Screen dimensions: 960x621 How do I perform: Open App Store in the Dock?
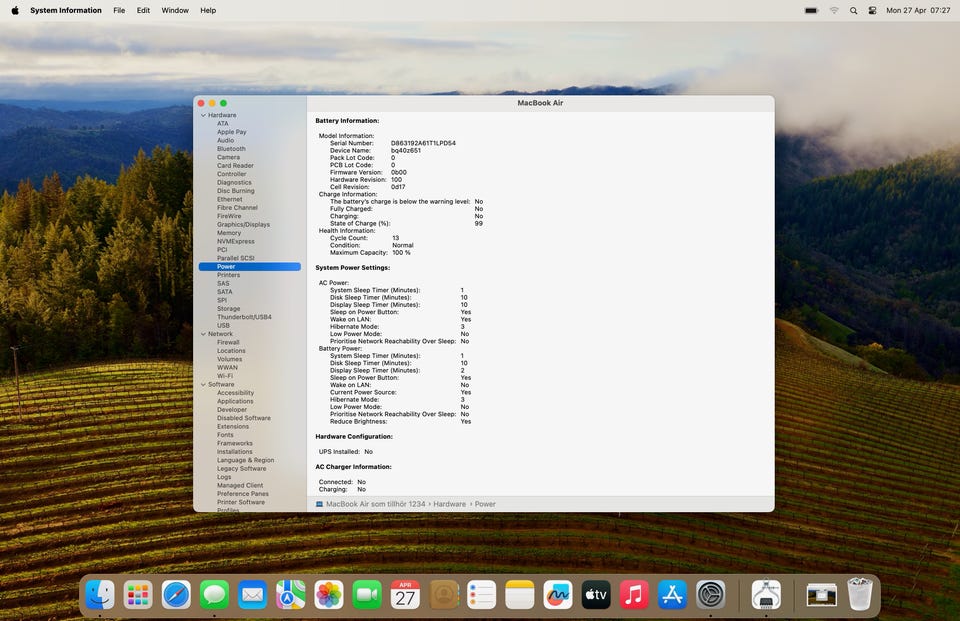tap(672, 595)
